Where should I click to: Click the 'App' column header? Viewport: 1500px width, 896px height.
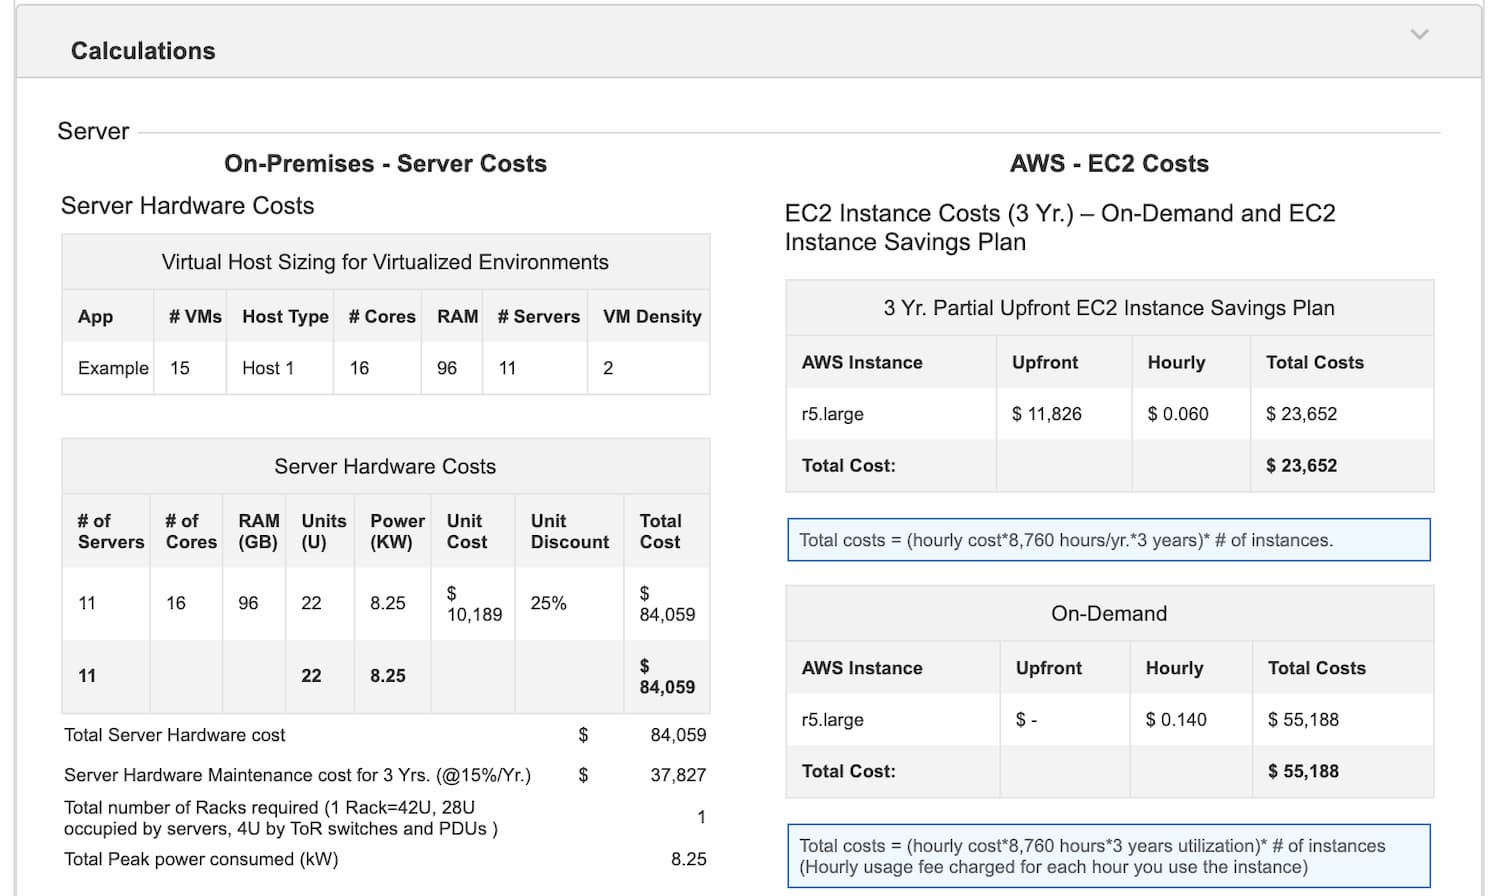95,316
